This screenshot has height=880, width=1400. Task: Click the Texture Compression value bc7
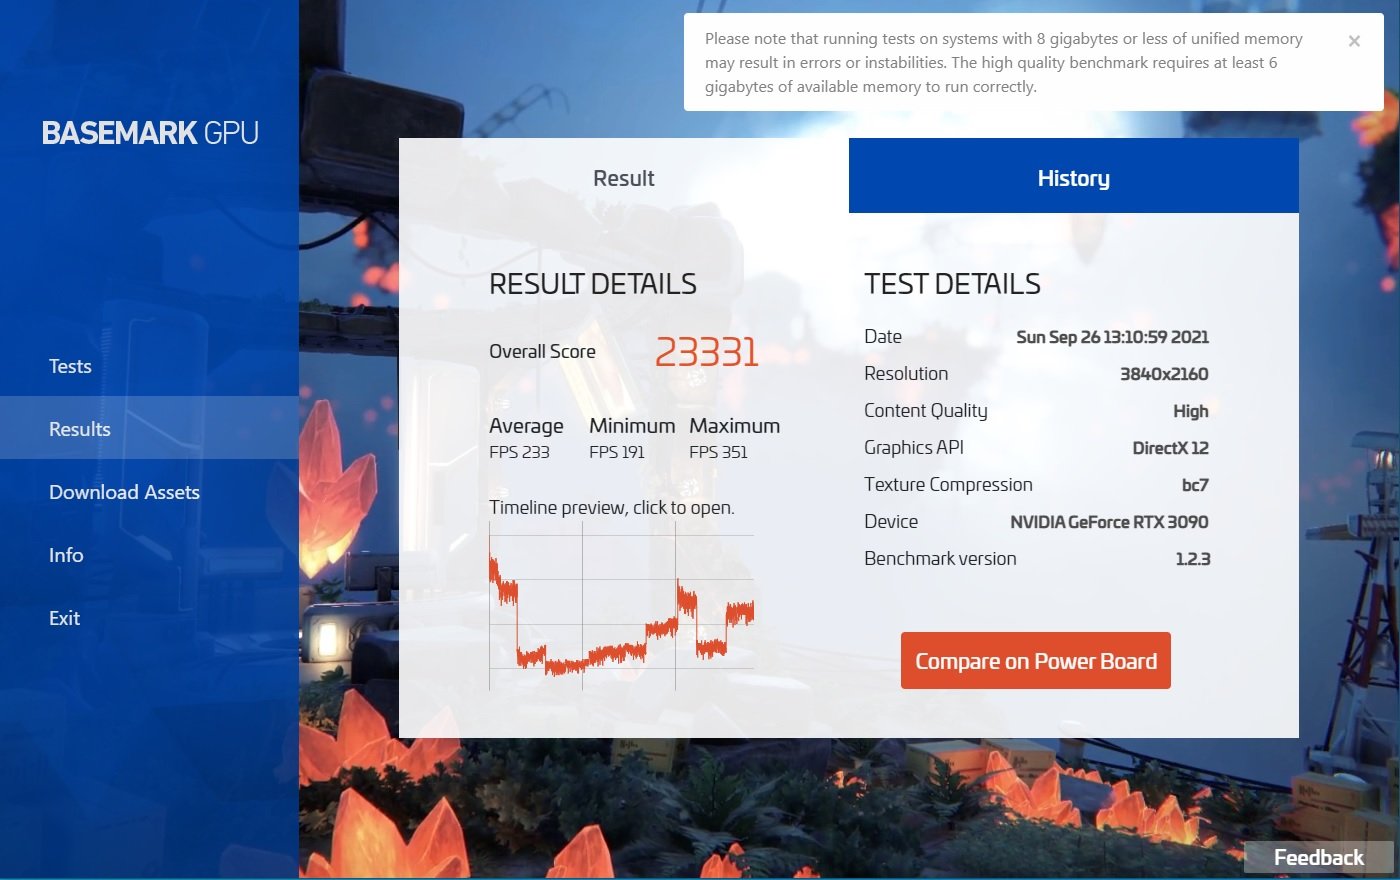(1195, 485)
